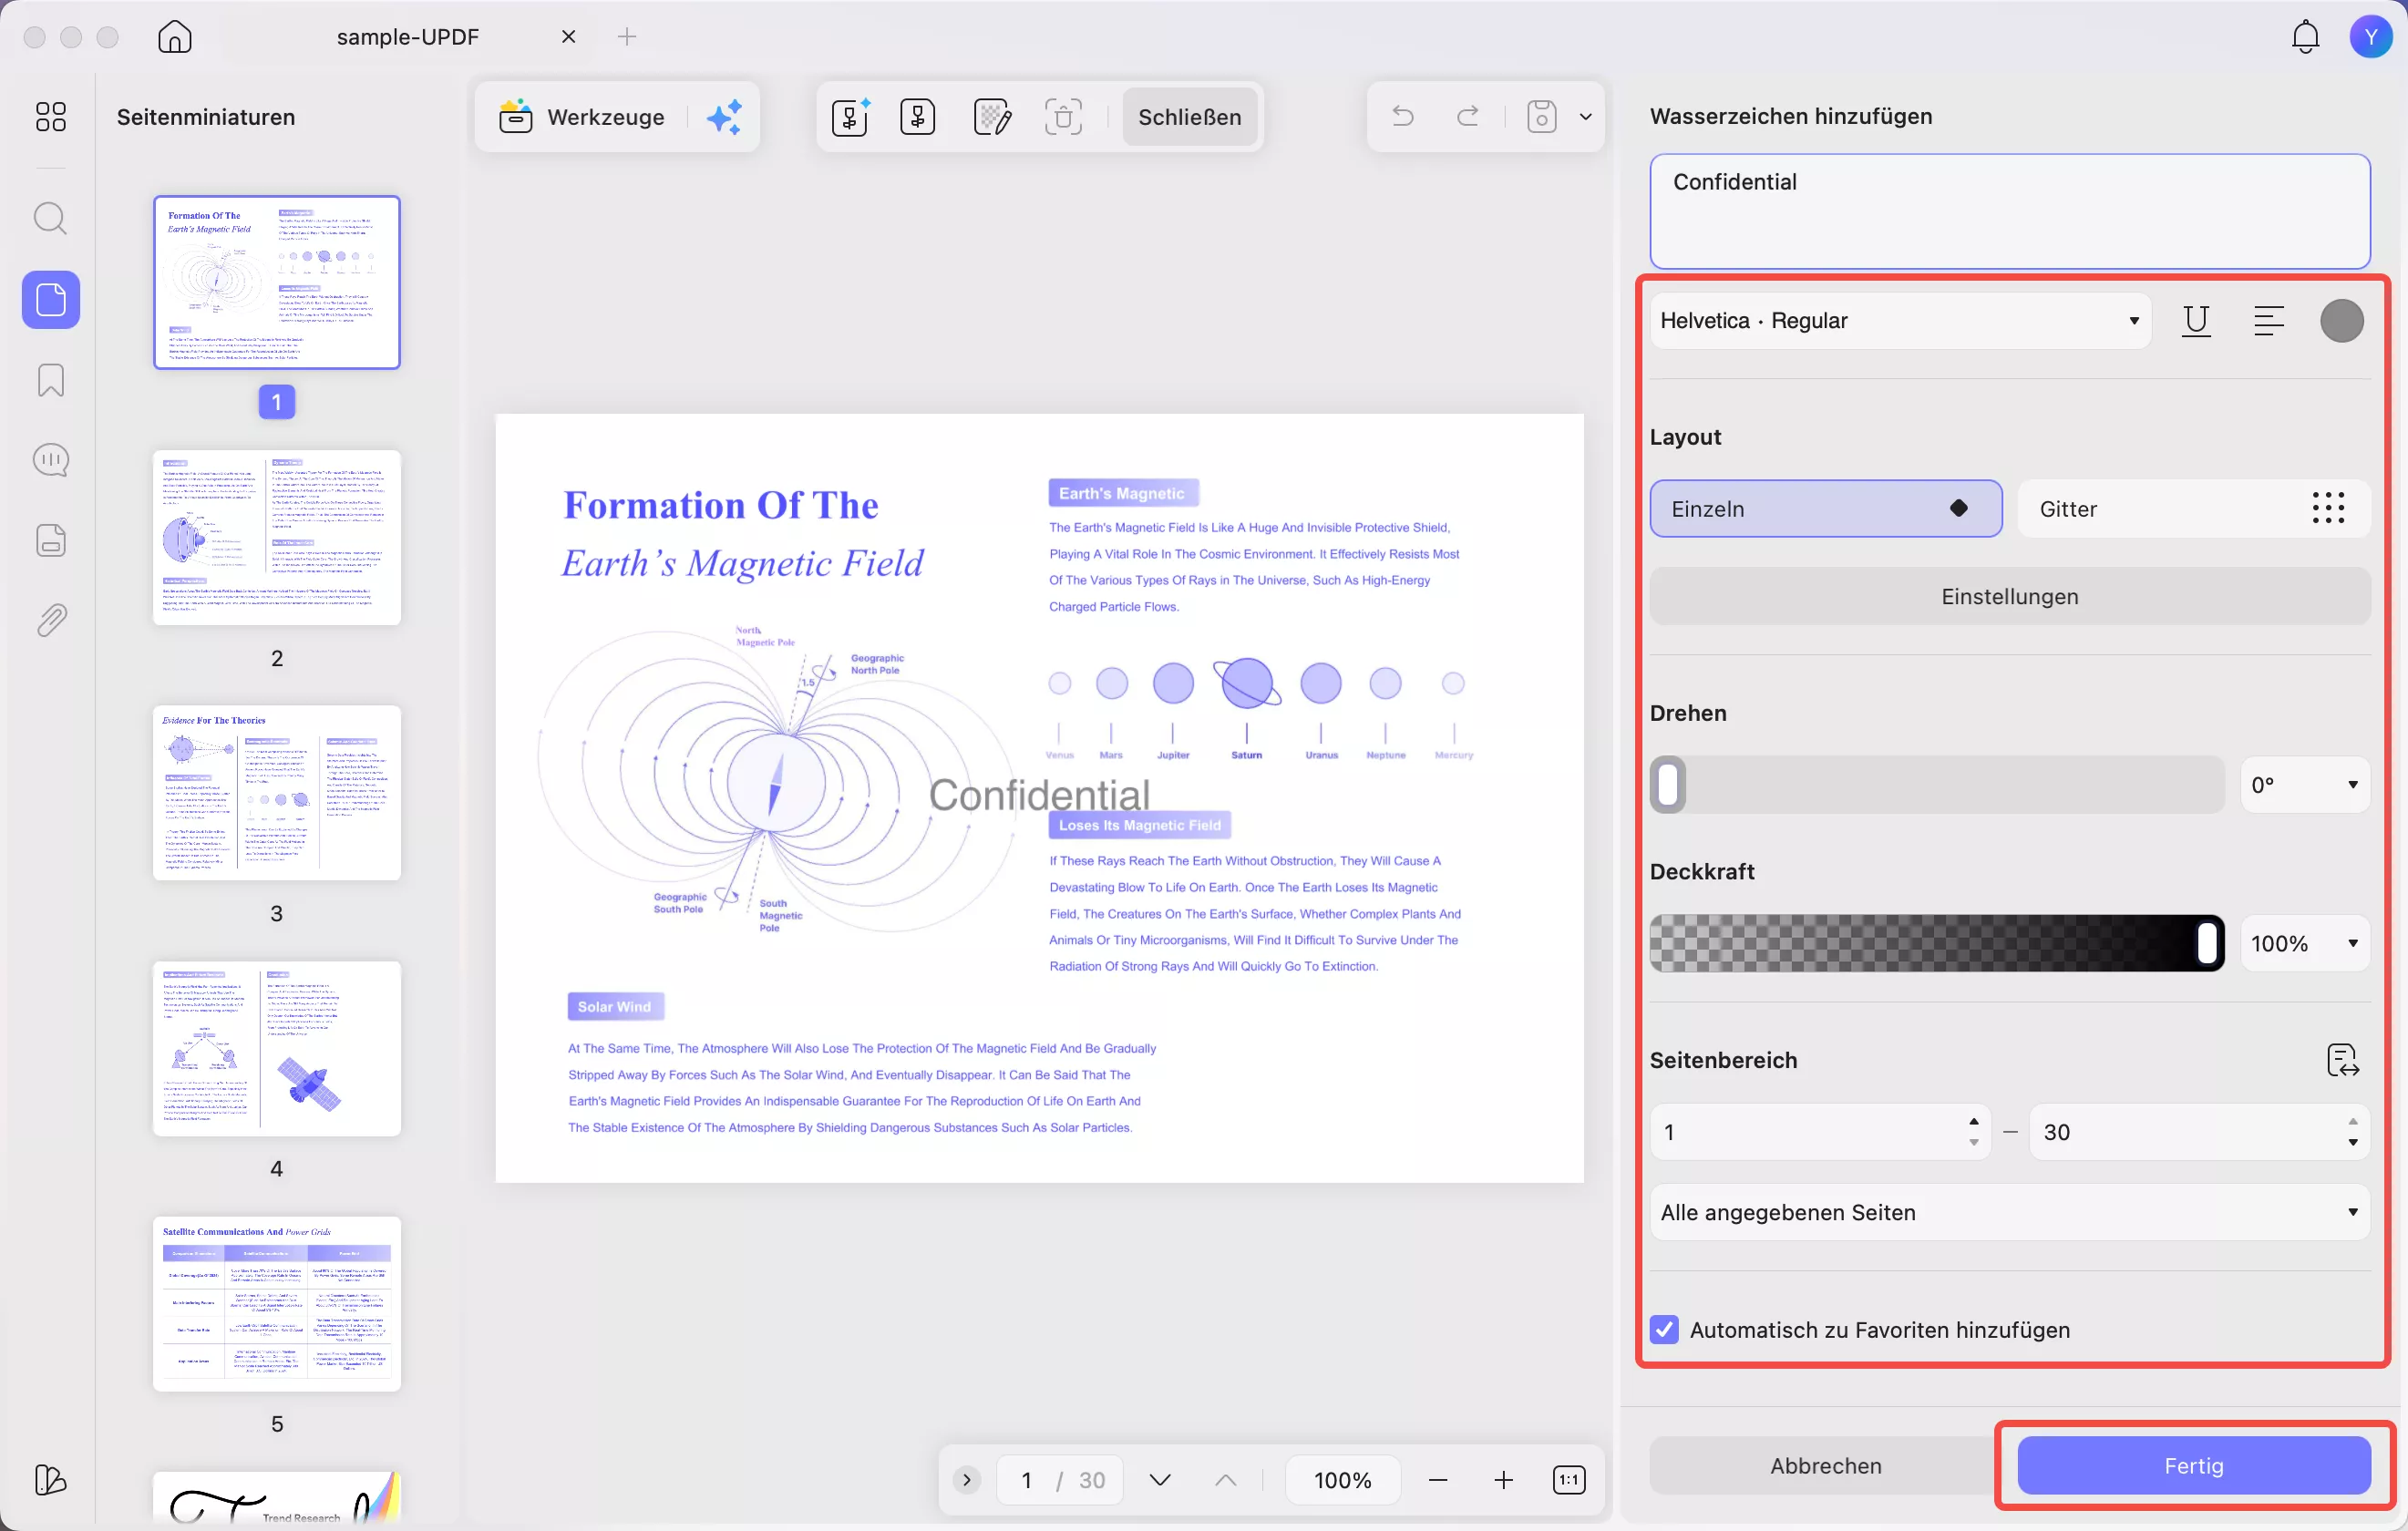Uncheck Automatisch zu Favoriten hinzufügen

[x=1665, y=1330]
